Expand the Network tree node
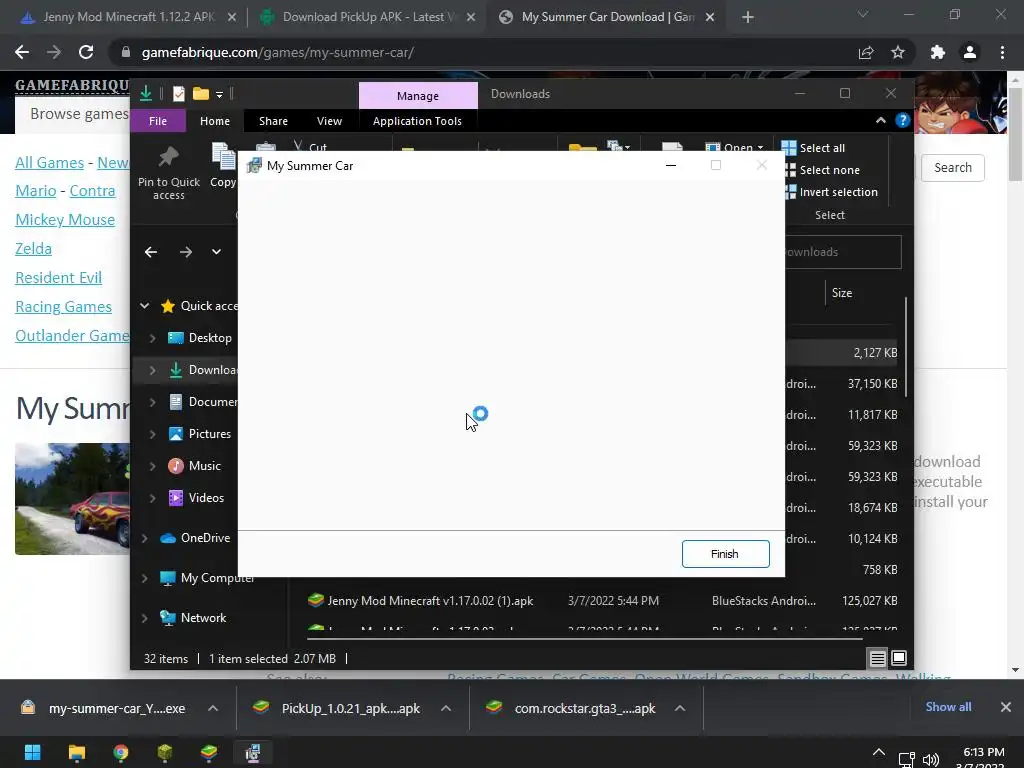 [x=144, y=617]
